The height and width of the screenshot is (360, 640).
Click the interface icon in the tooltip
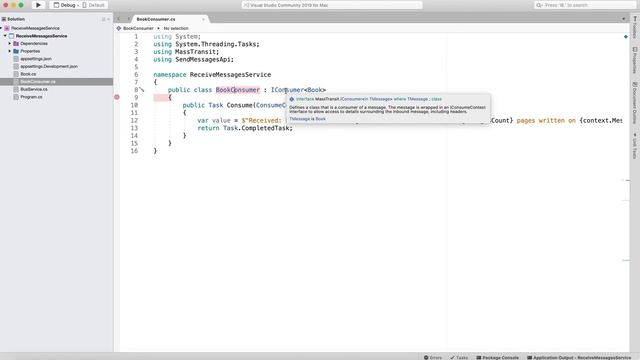(x=292, y=99)
